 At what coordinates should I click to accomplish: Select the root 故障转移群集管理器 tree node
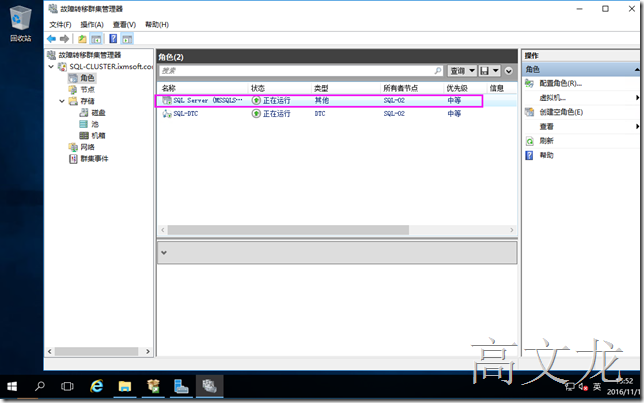[90, 55]
